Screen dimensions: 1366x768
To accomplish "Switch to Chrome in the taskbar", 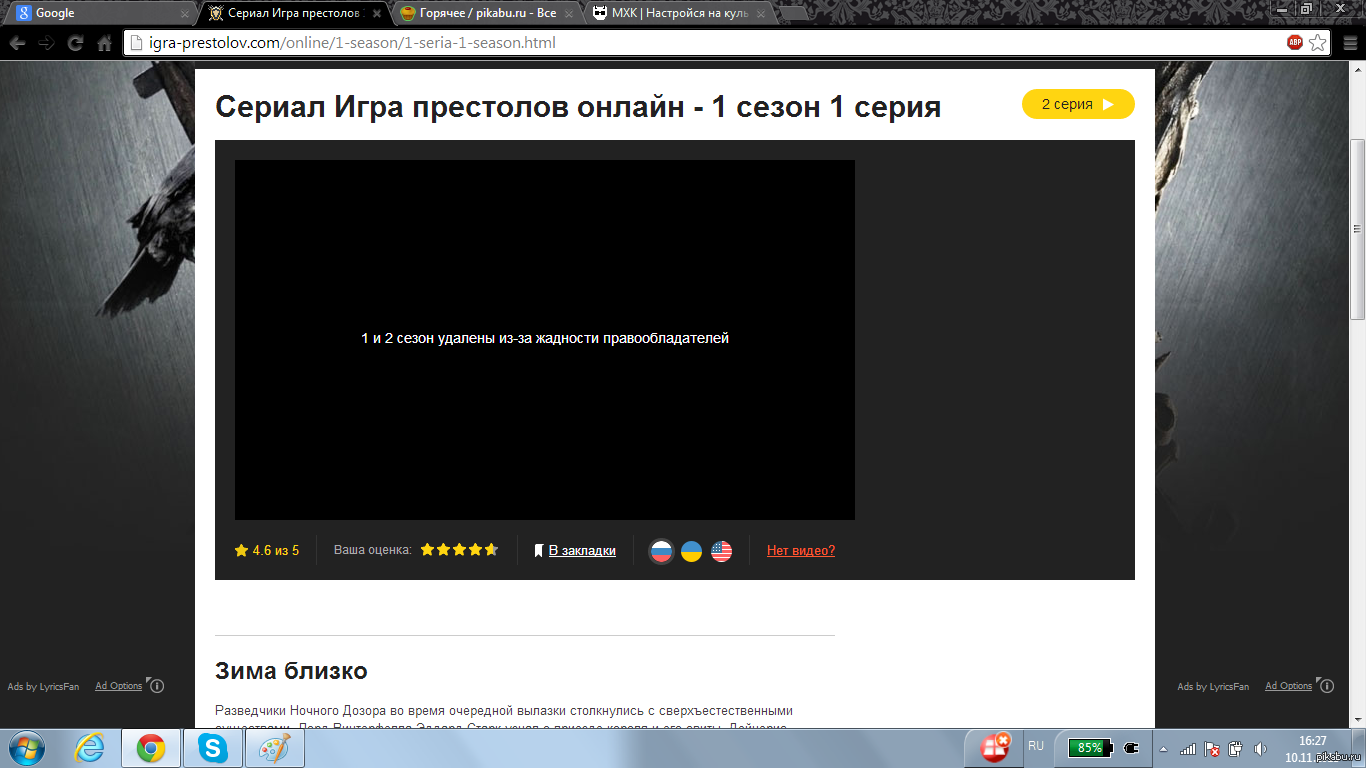I will pyautogui.click(x=151, y=748).
